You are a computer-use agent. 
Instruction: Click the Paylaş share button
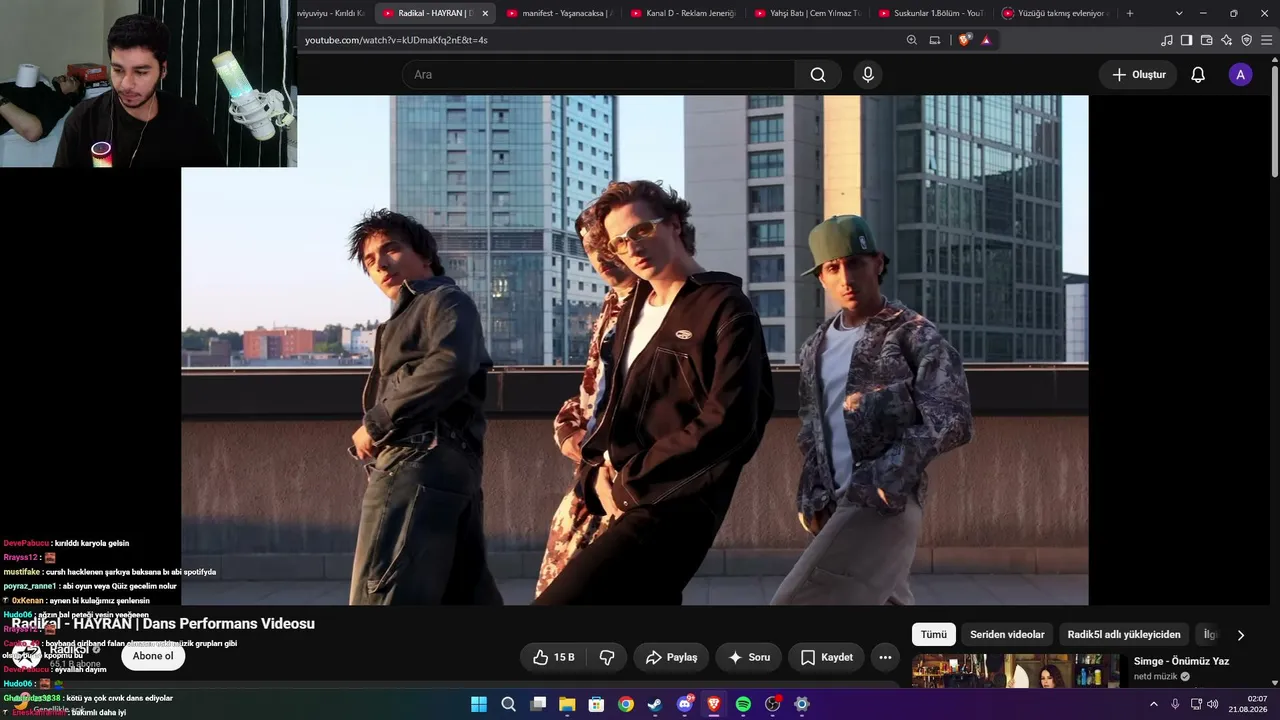pyautogui.click(x=671, y=657)
